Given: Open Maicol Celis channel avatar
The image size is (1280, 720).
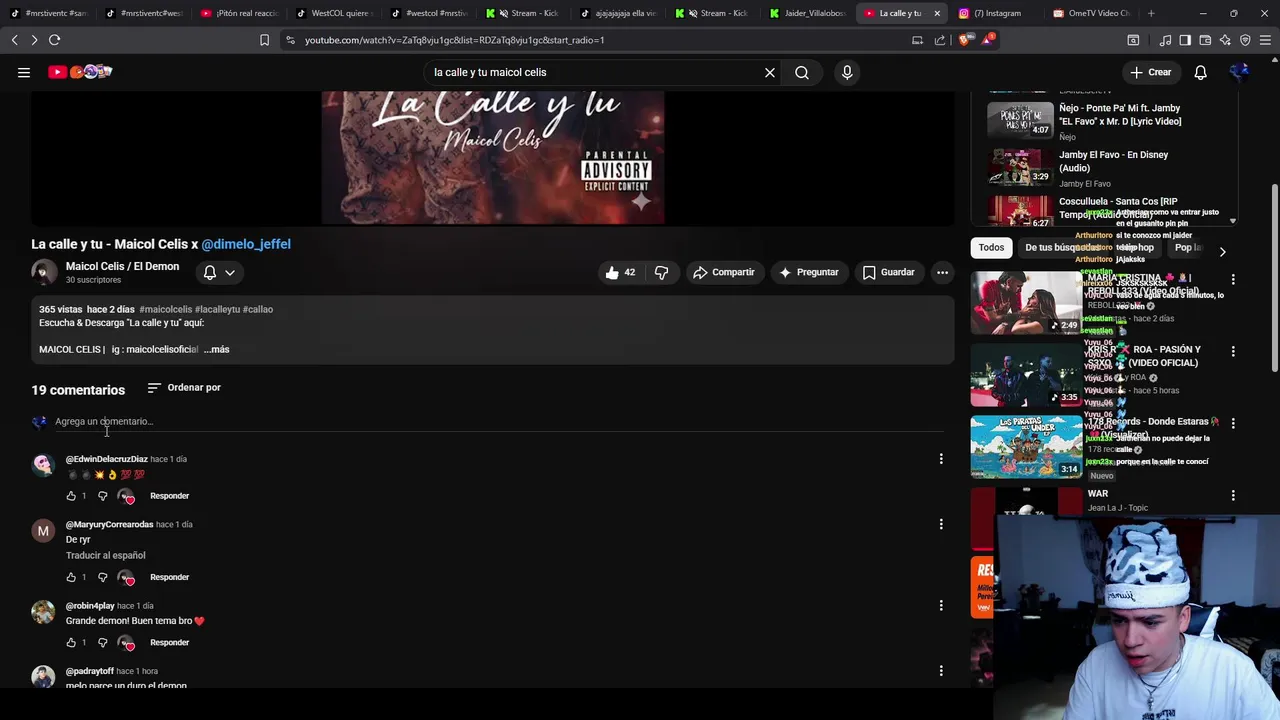Looking at the screenshot, I should coord(44,272).
